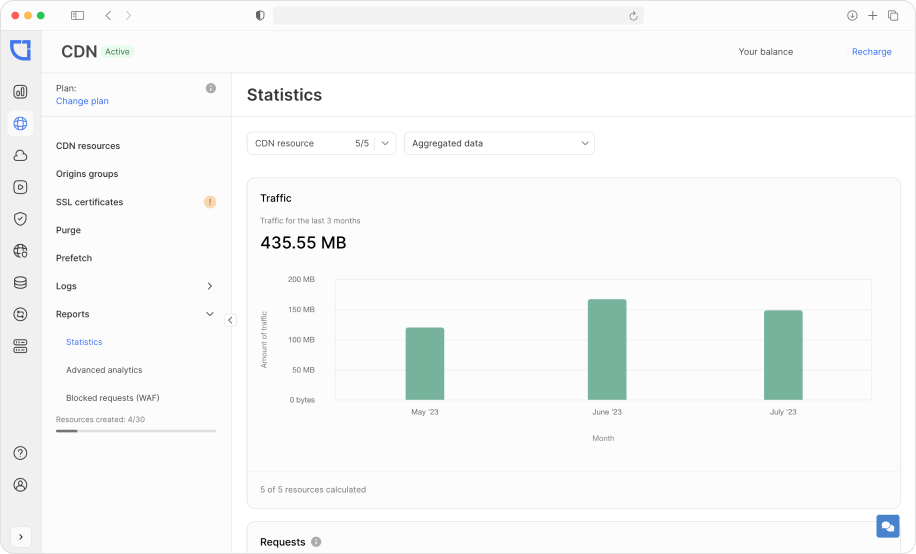Viewport: 916px width, 554px height.
Task: Click 'Traffic for the last 3 months' text
Action: (x=310, y=221)
